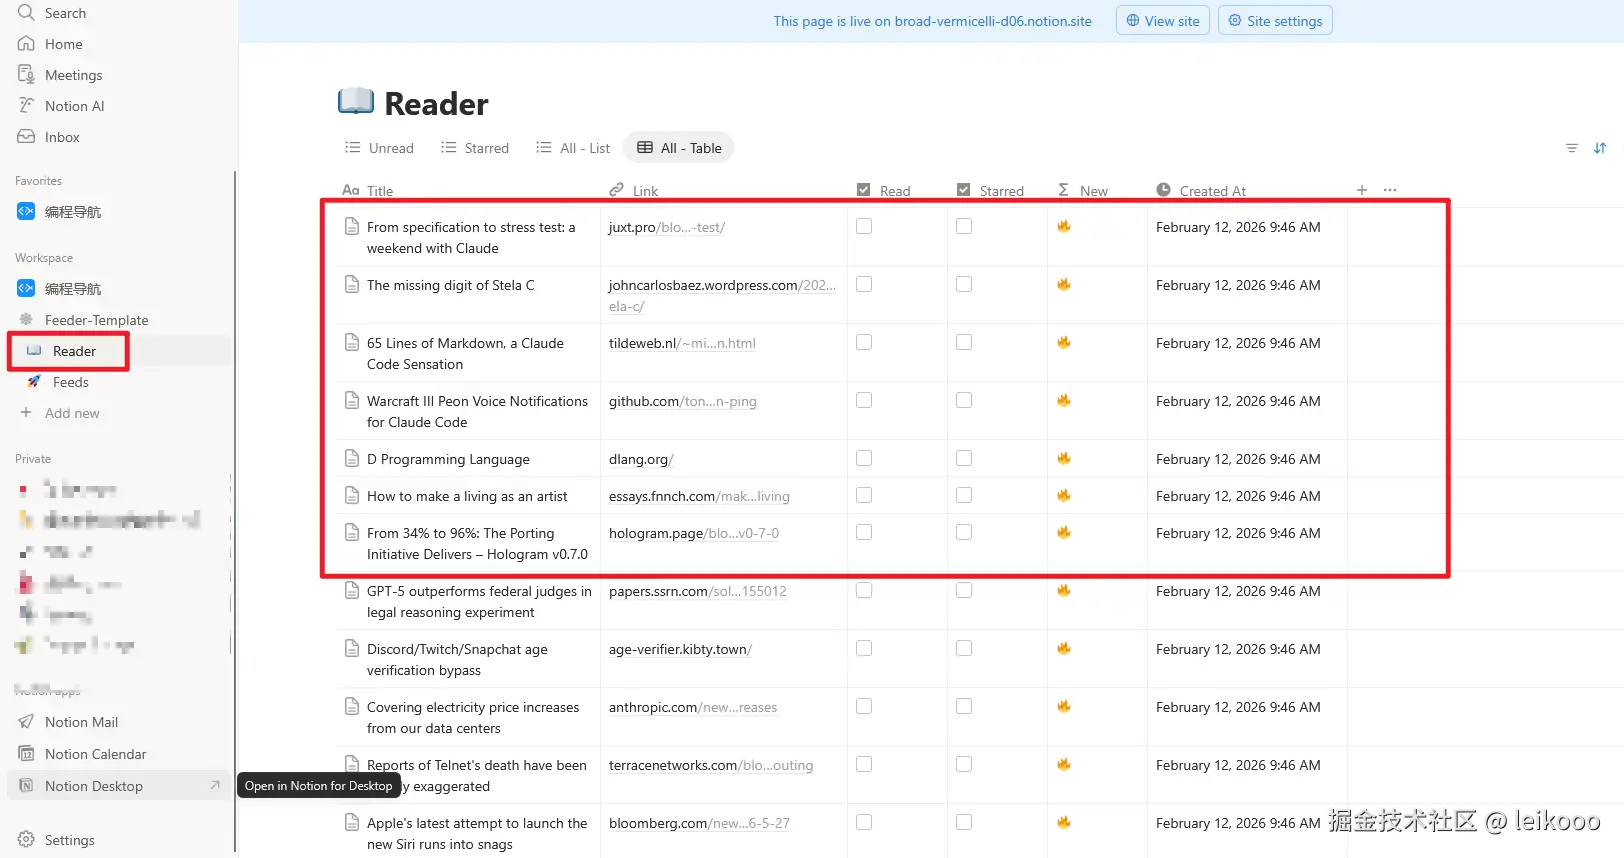Click the Home house icon

tap(26, 44)
